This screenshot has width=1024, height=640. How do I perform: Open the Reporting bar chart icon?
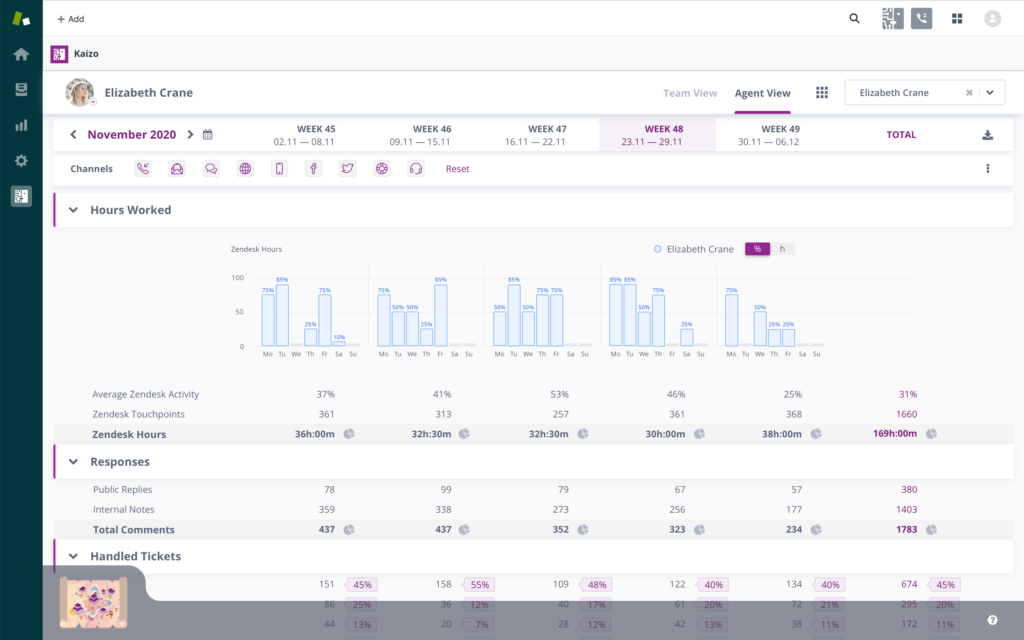[21, 125]
